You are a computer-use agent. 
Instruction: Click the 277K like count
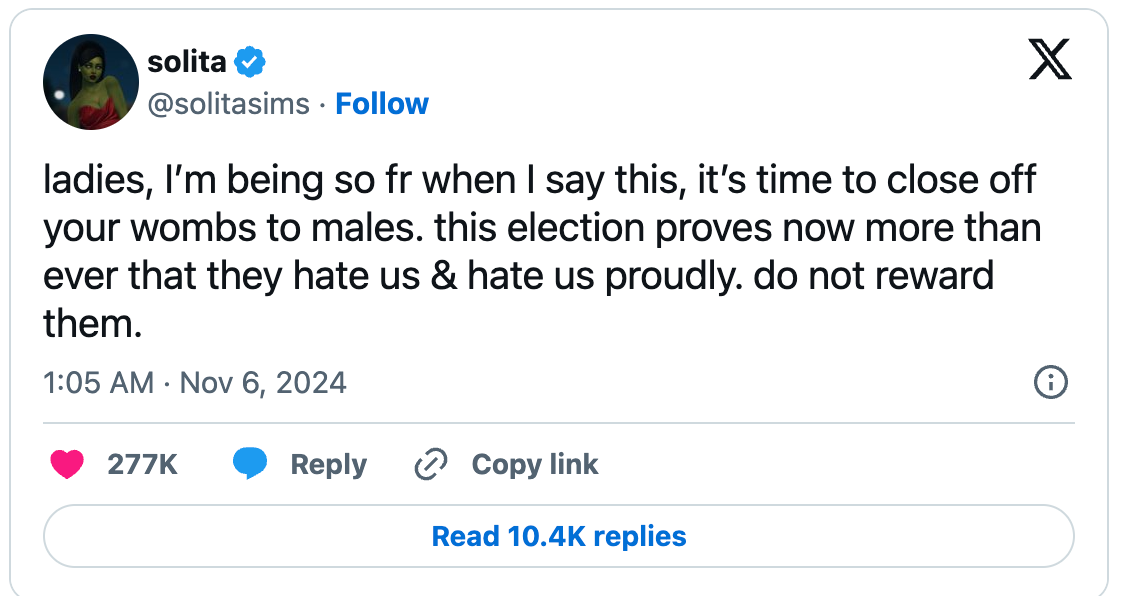point(142,464)
